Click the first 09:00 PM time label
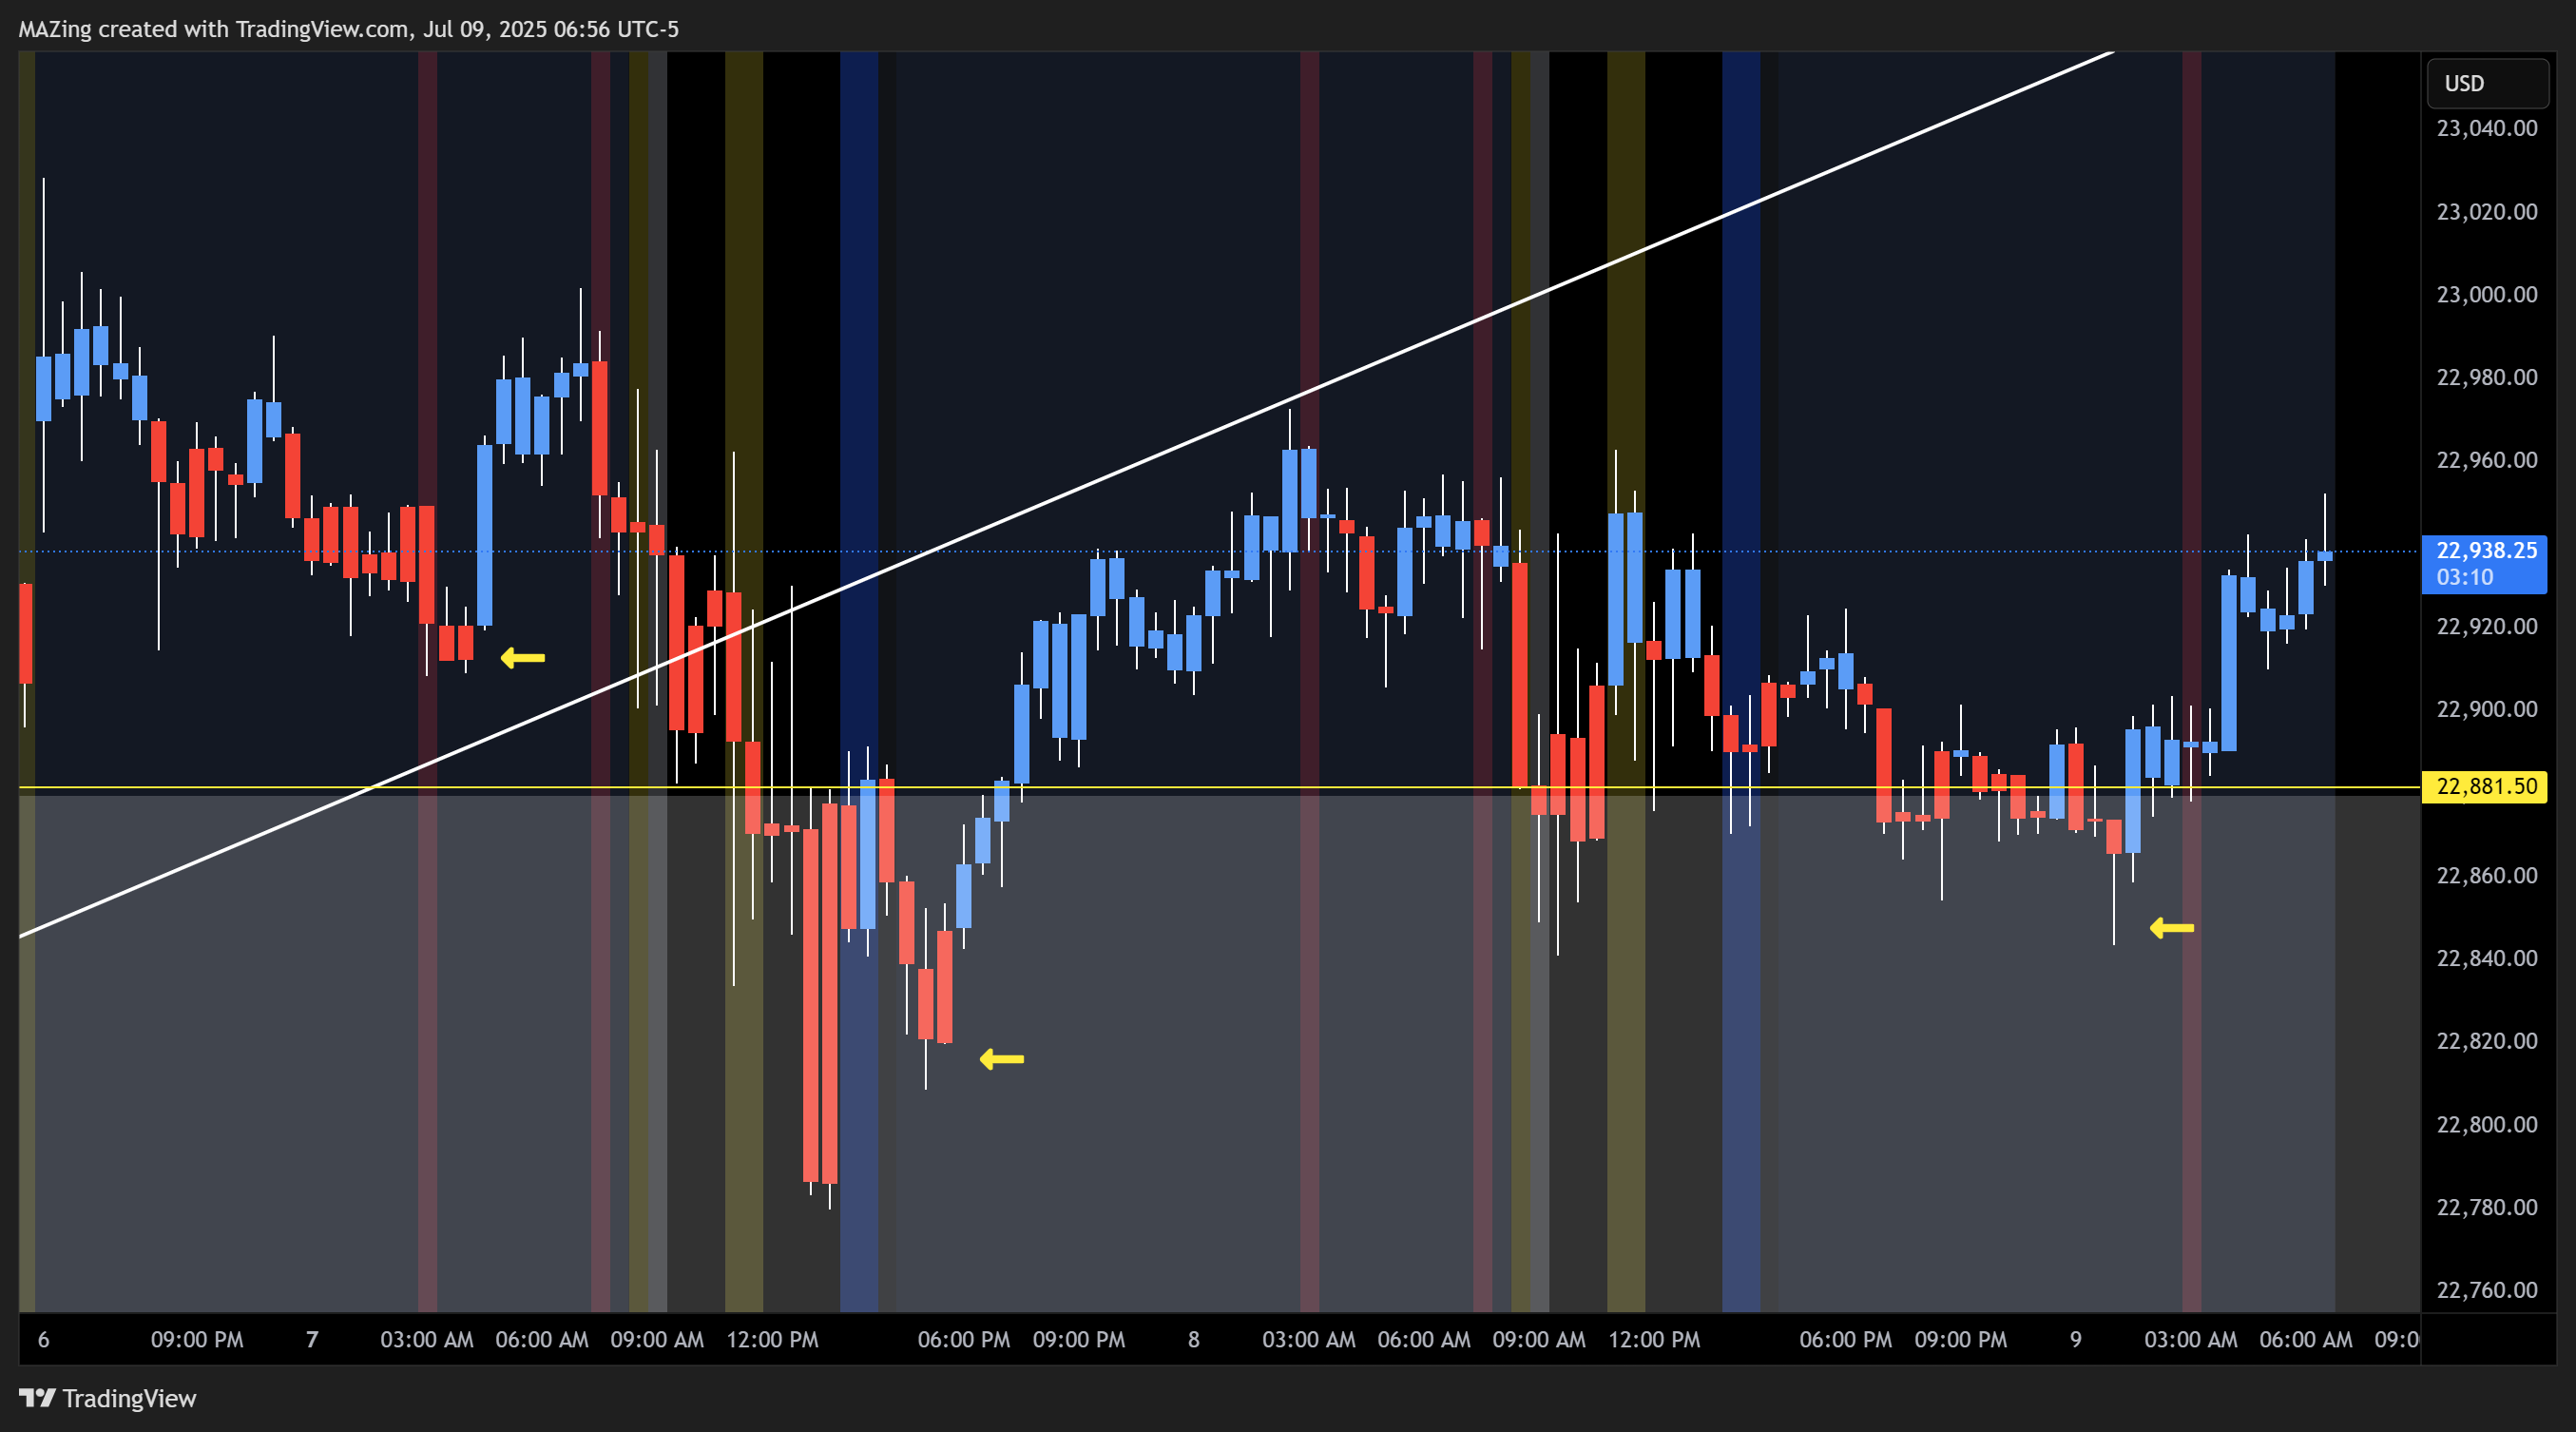This screenshot has width=2576, height=1432. coord(197,1340)
